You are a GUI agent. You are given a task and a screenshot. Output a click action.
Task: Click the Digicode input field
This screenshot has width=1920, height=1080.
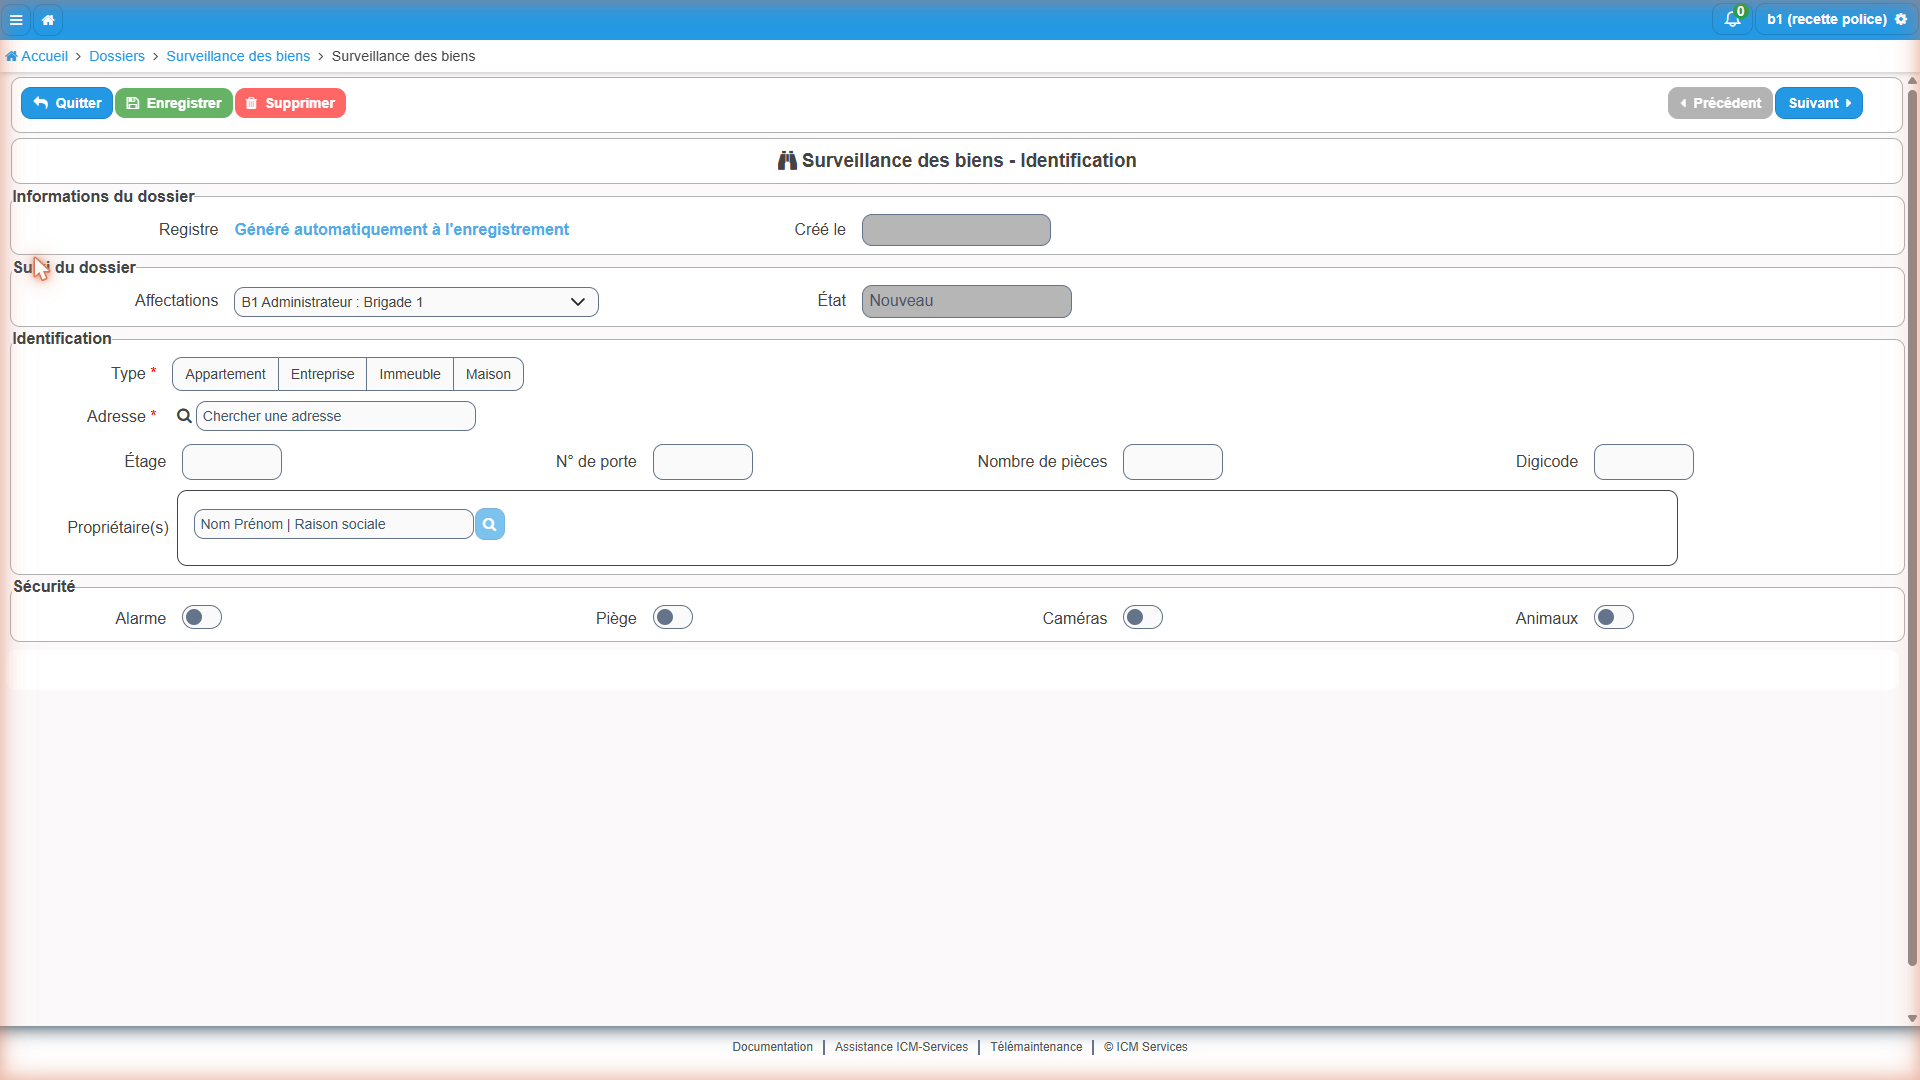click(x=1643, y=462)
